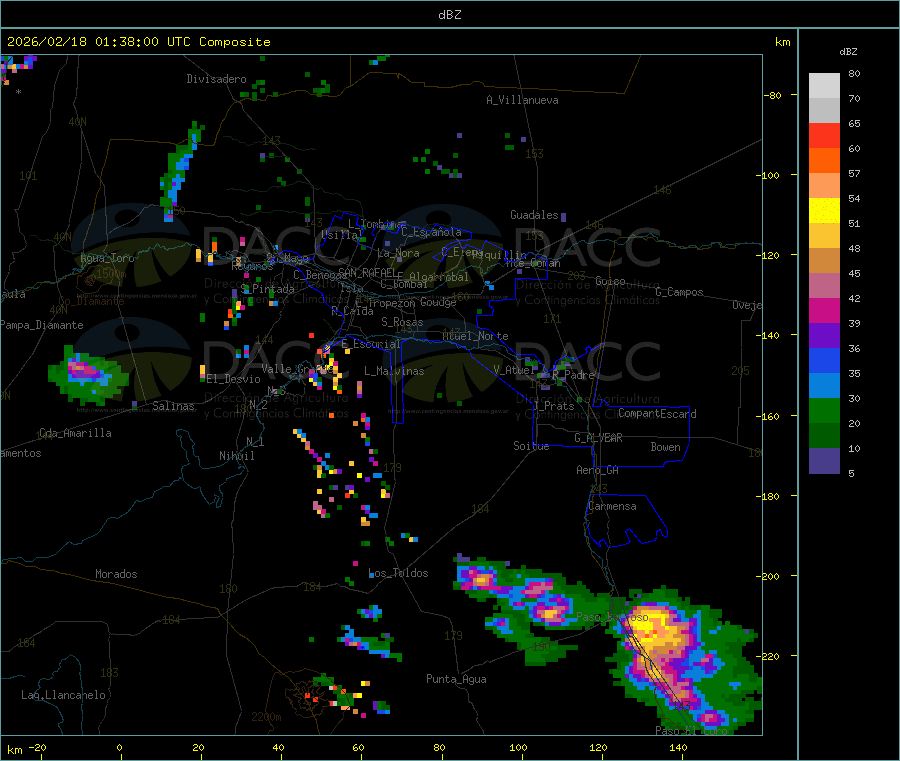Click the Soitue place label
This screenshot has width=900, height=761.
pyautogui.click(x=531, y=446)
